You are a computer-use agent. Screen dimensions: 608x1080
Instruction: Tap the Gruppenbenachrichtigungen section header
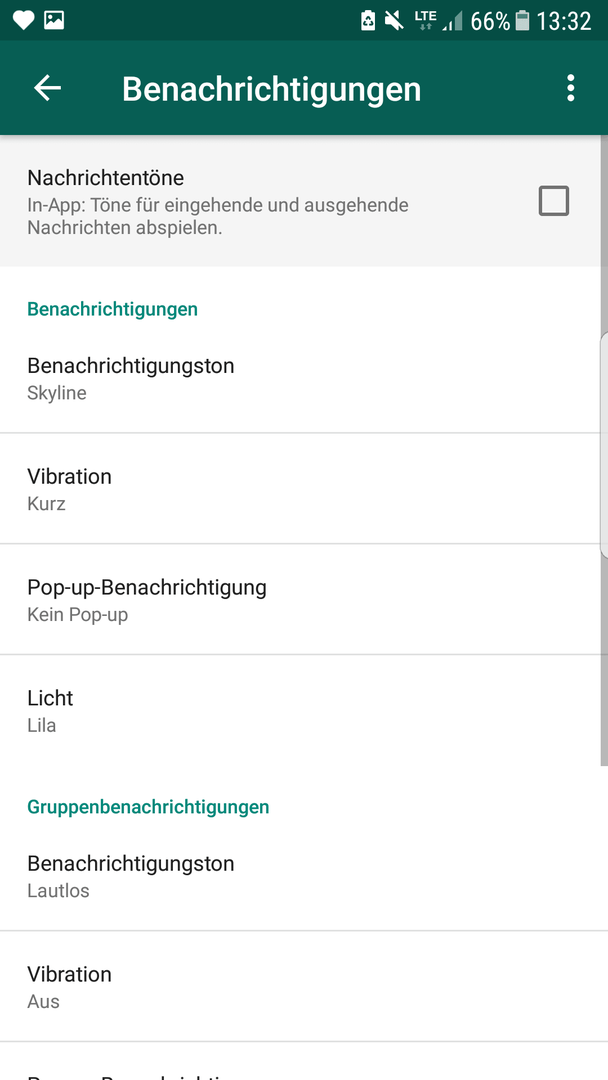point(148,807)
